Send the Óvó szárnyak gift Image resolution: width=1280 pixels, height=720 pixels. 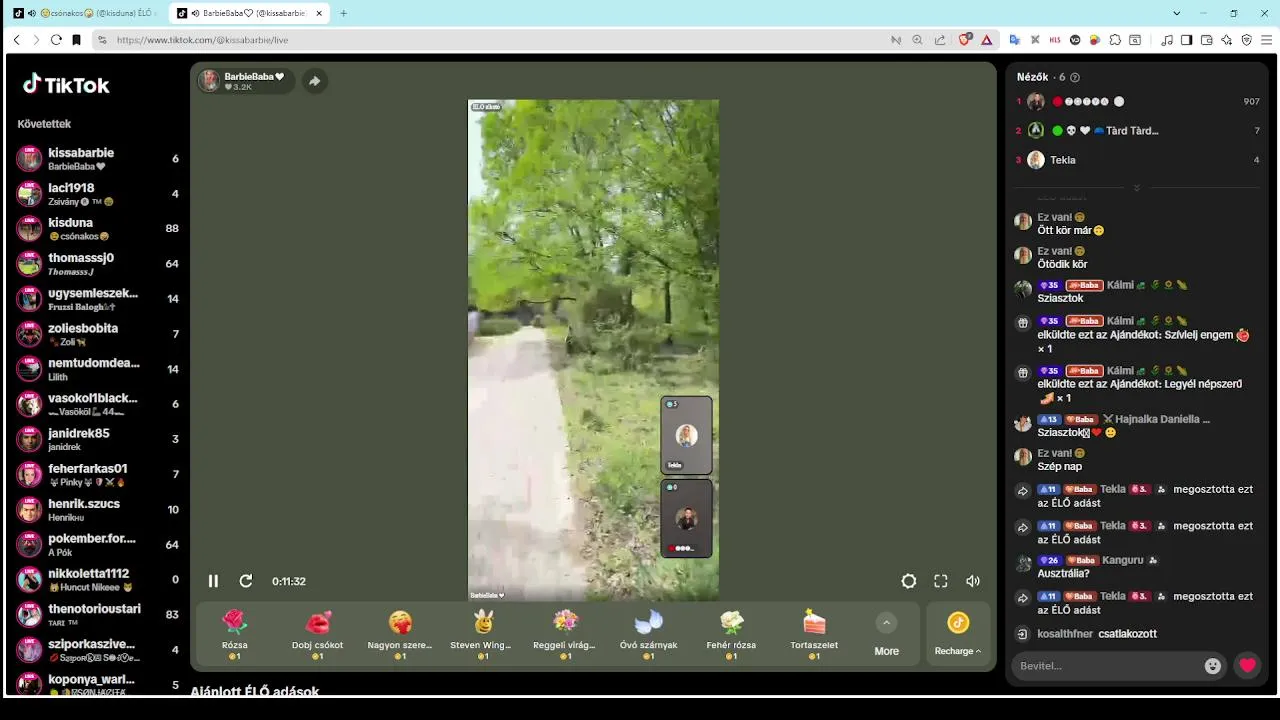[x=649, y=635]
